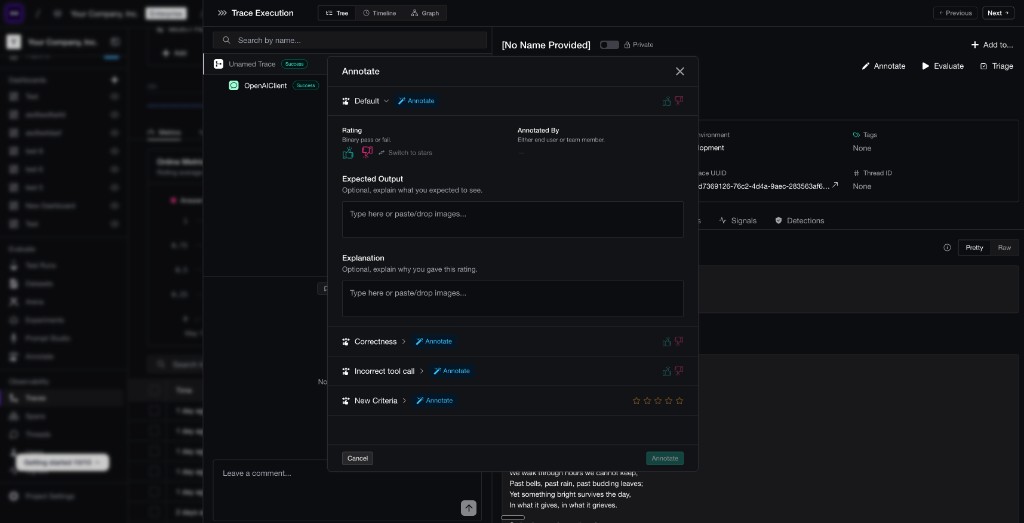The width and height of the screenshot is (1024, 523).
Task: Toggle the Private switch
Action: click(x=609, y=44)
